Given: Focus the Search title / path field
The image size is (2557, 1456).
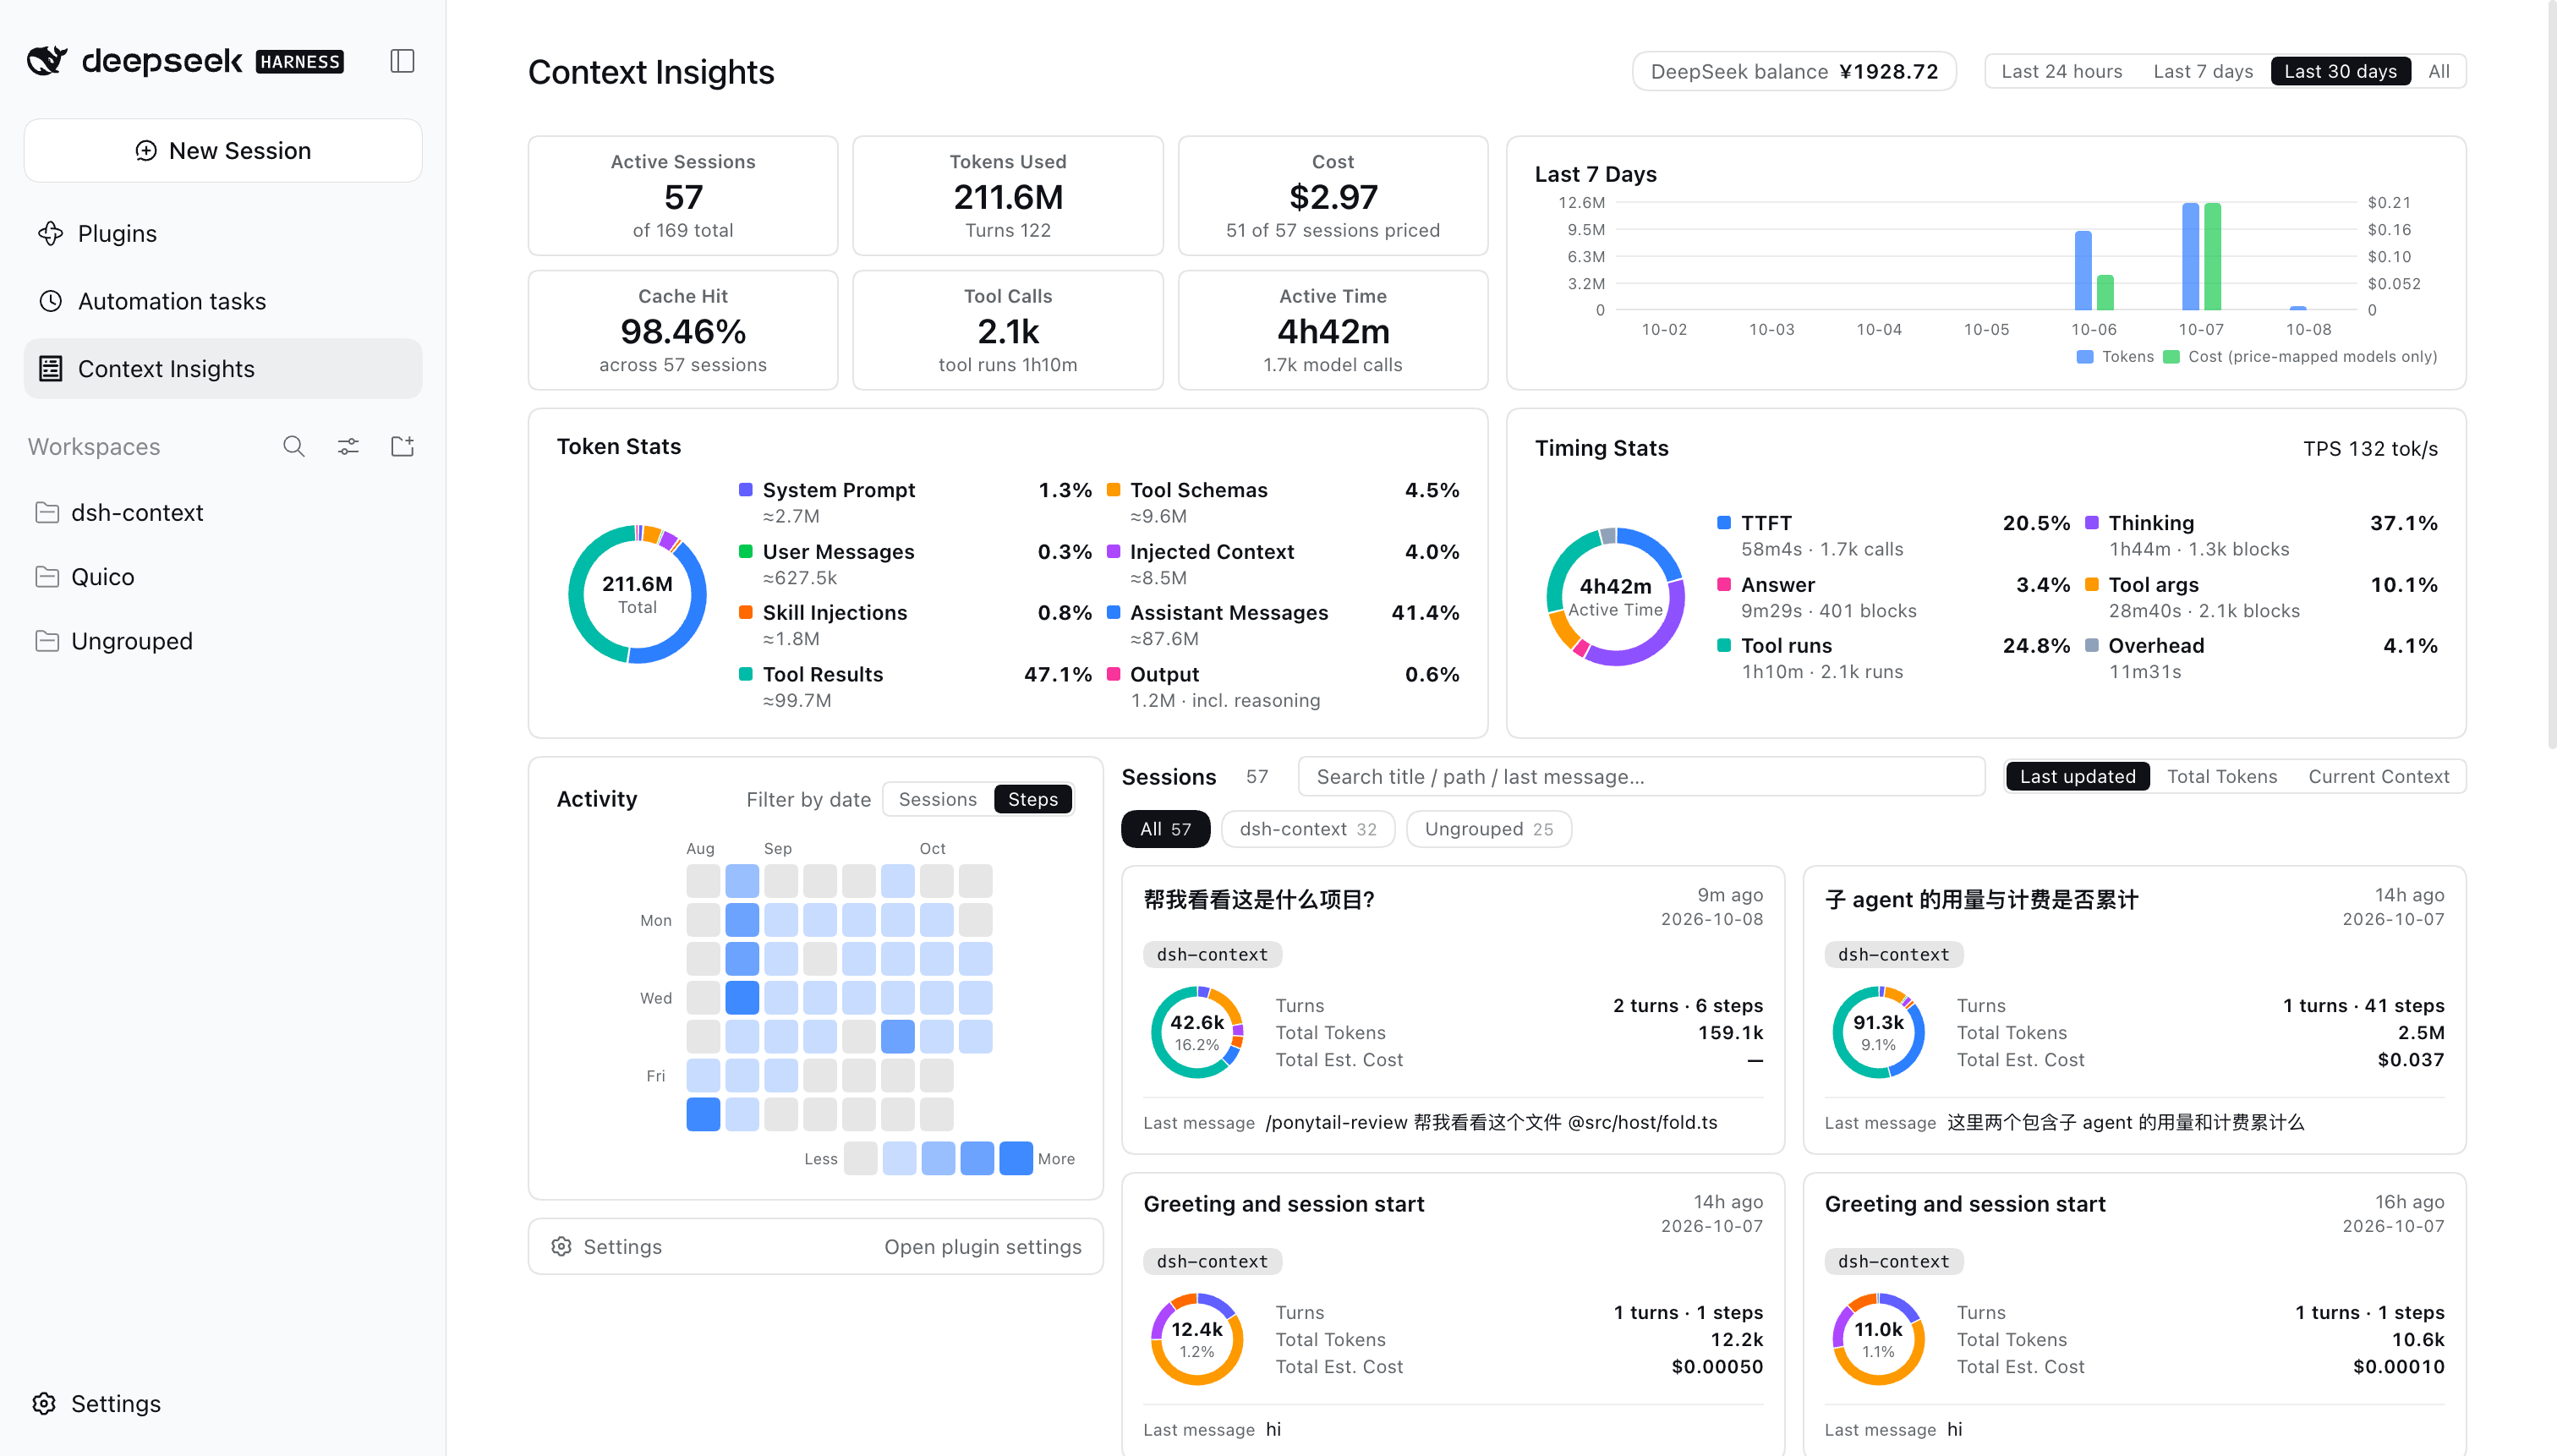Looking at the screenshot, I should click(1640, 776).
